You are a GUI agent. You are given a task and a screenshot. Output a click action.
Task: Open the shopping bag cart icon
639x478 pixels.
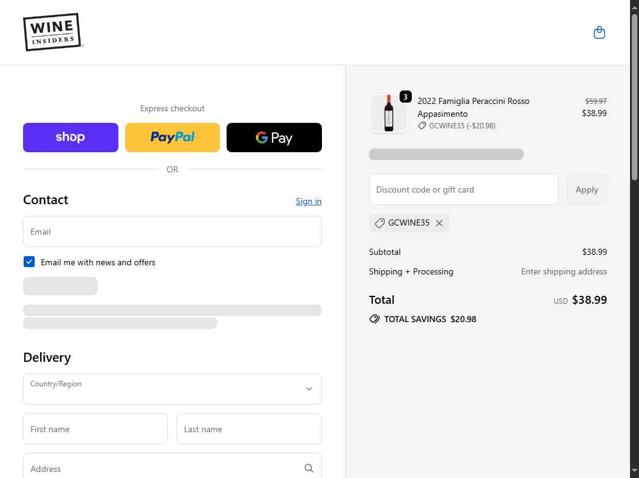click(x=599, y=32)
